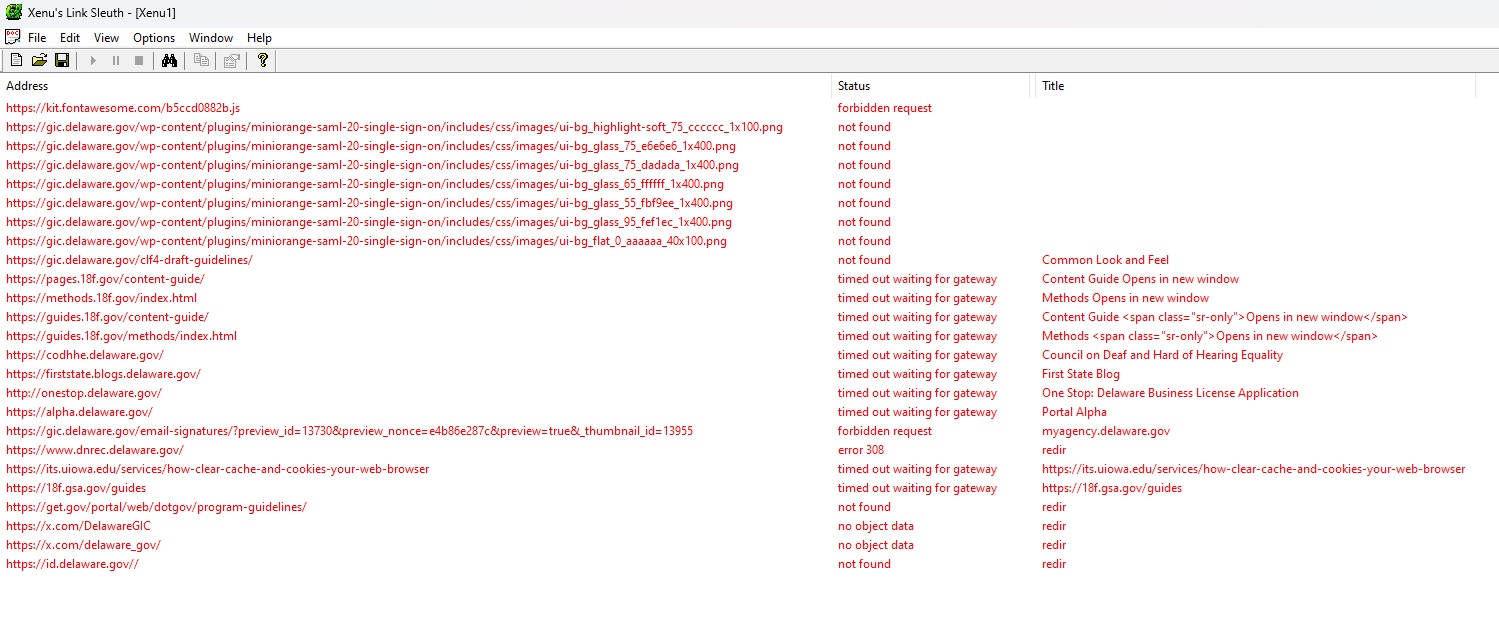
Task: Select the kit.fontawesome.com link row
Action: [x=123, y=108]
